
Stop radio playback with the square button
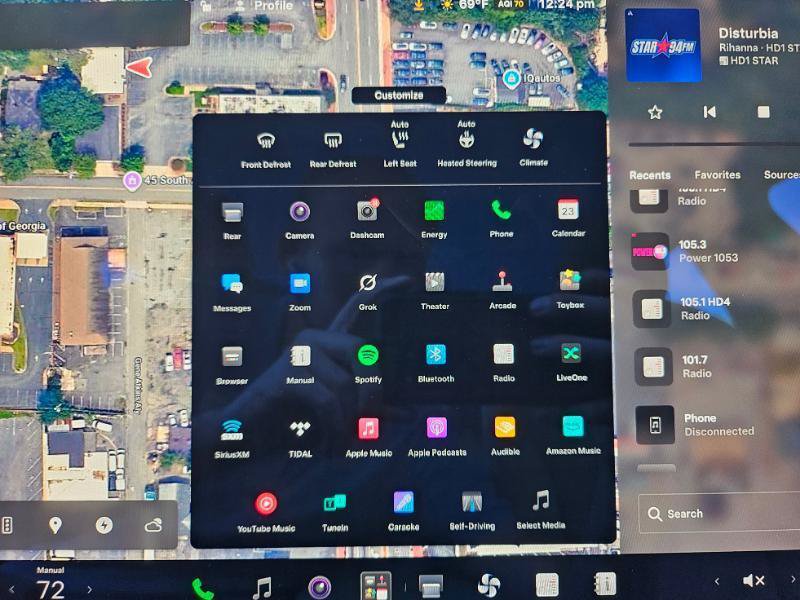pos(764,112)
